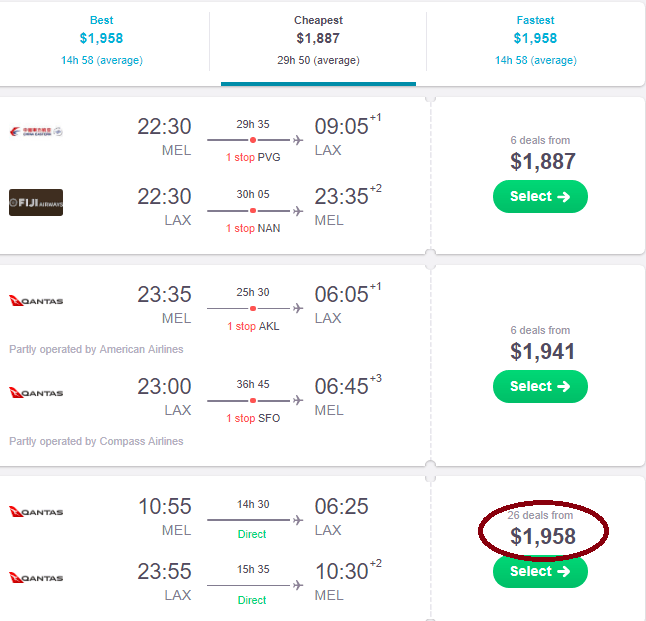Click the 1 stop SFO label

click(252, 418)
